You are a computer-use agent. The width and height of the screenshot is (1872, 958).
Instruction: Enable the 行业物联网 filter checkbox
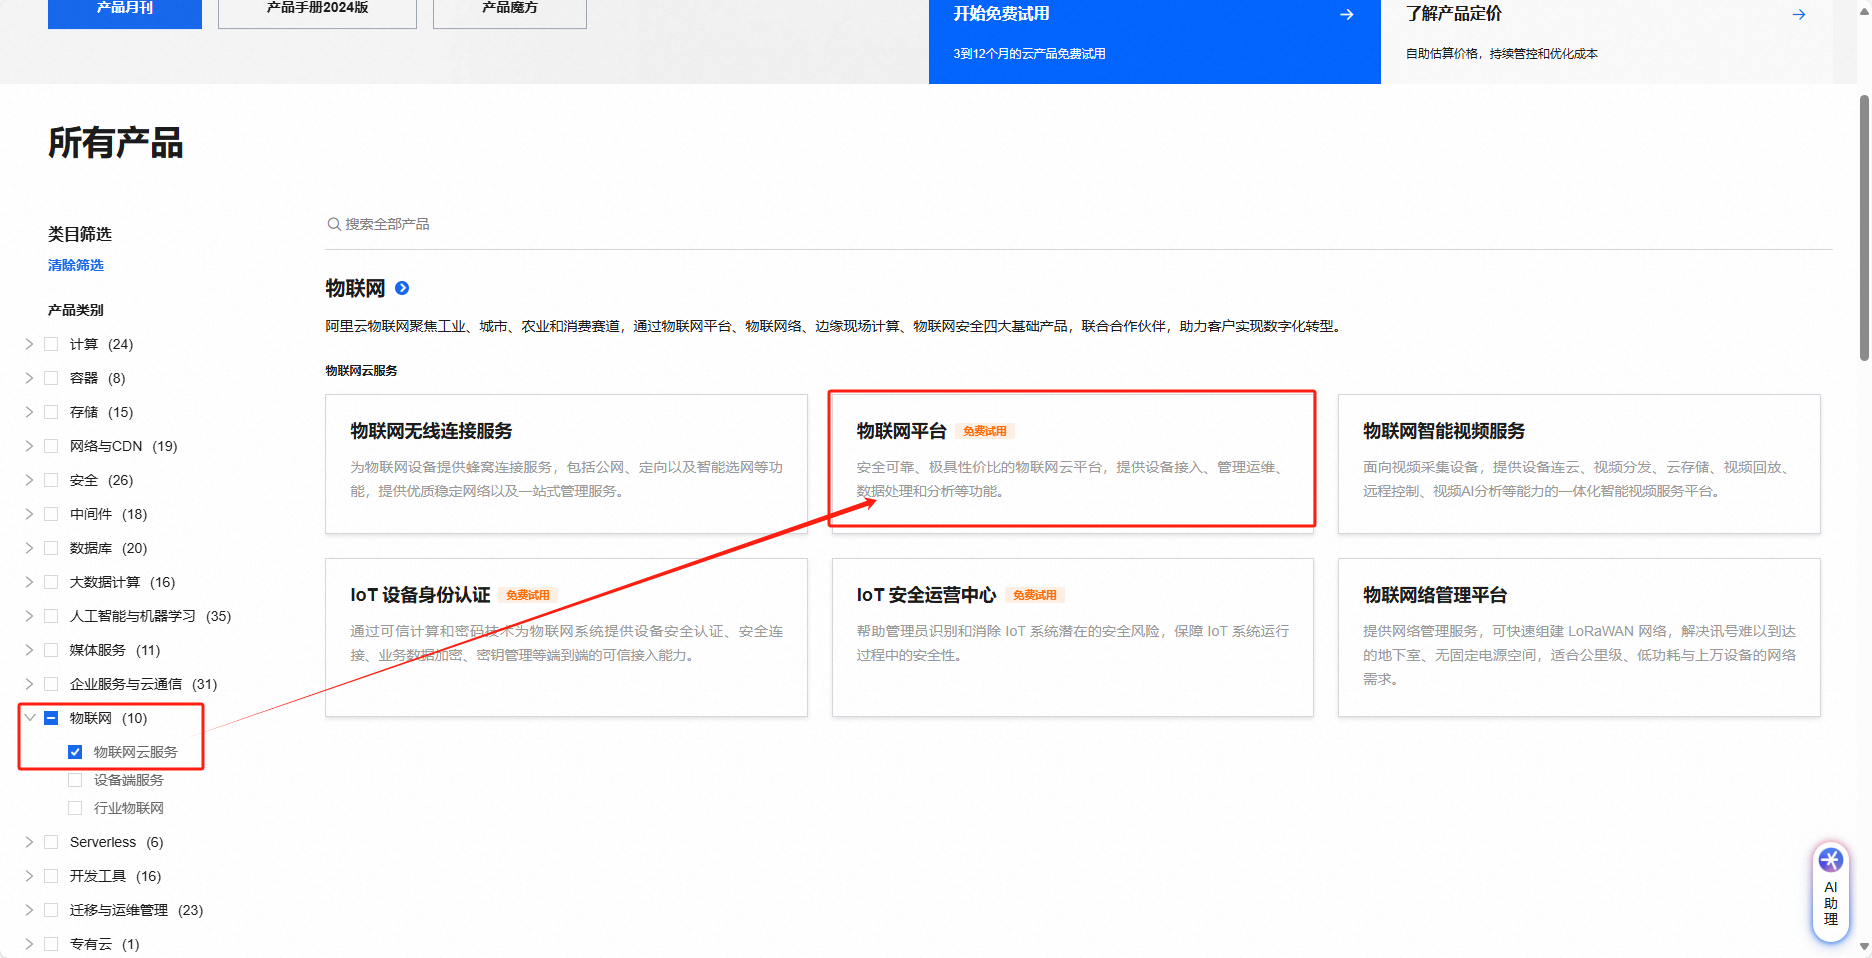(x=75, y=808)
